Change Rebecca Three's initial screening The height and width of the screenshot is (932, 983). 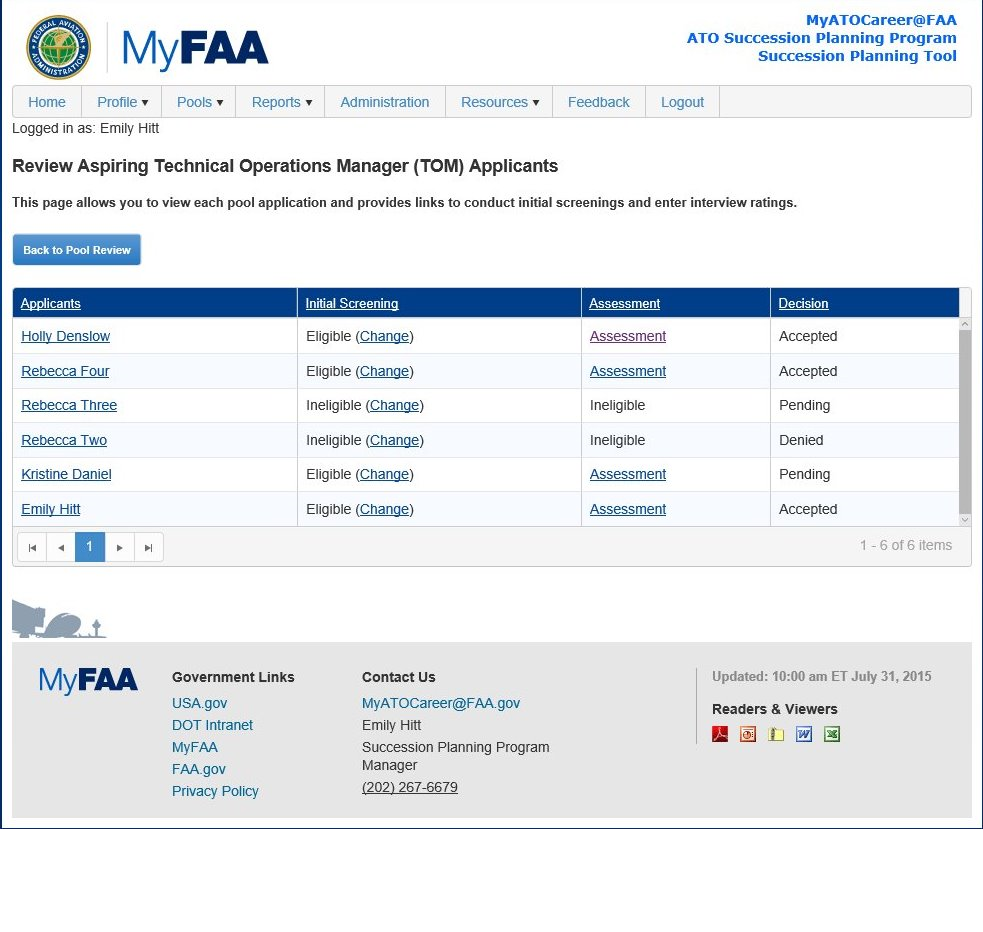coord(395,406)
